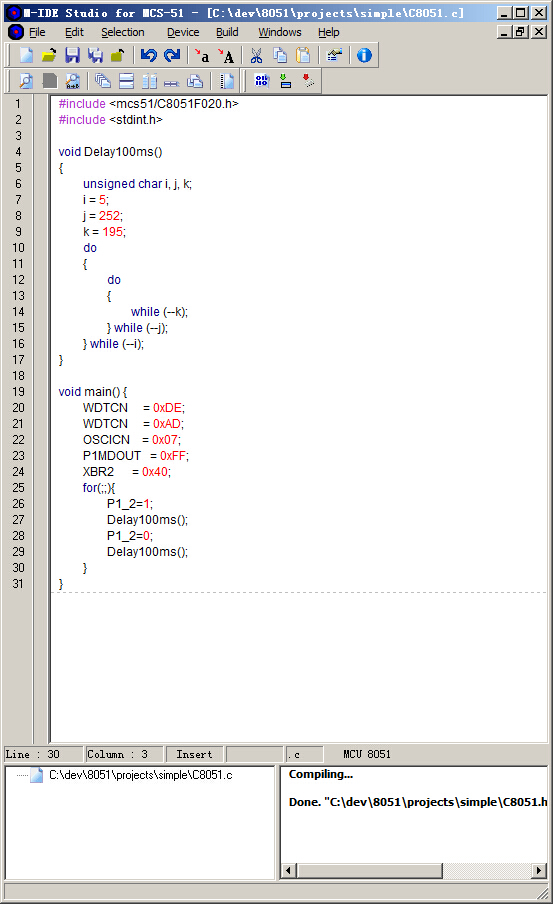
Task: Click the Download to device red arrow icon
Action: click(309, 81)
